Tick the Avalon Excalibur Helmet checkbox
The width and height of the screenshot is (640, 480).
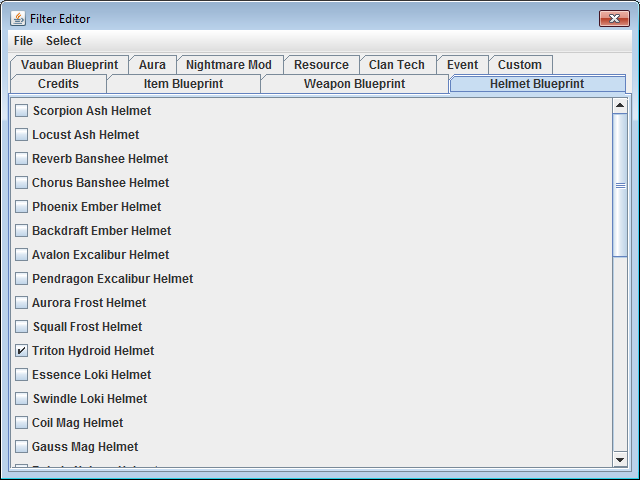click(x=22, y=255)
